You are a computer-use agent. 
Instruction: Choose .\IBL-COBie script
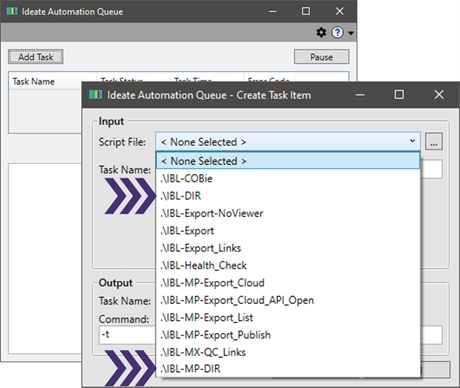[288, 178]
